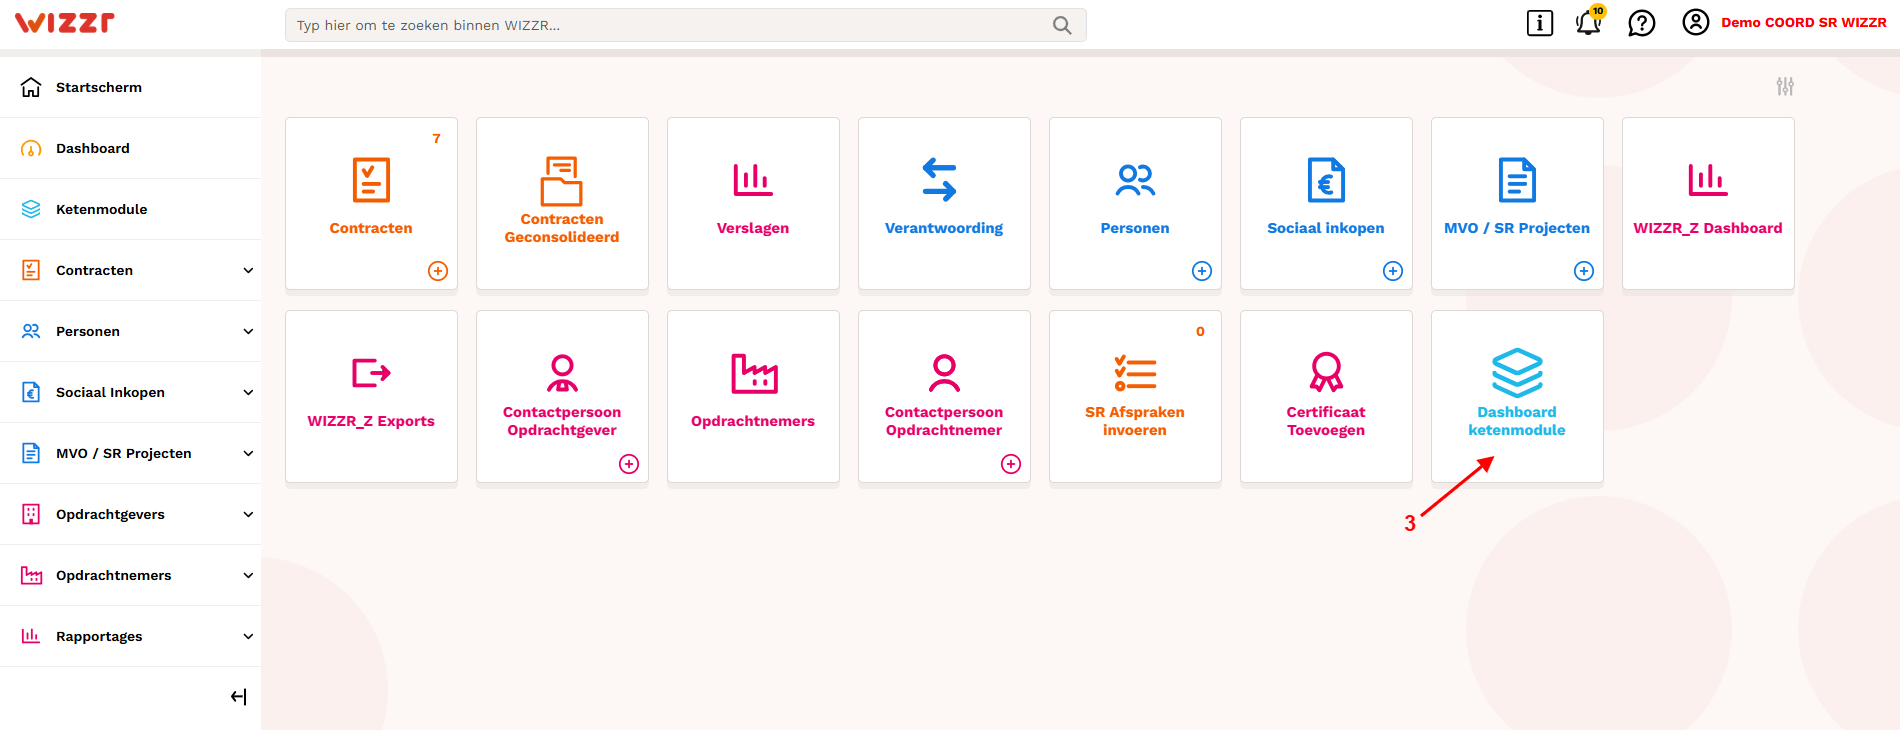Screen dimensions: 1900x730
Task: Open the WIZZR_Z Dashboard tile
Action: (x=1708, y=204)
